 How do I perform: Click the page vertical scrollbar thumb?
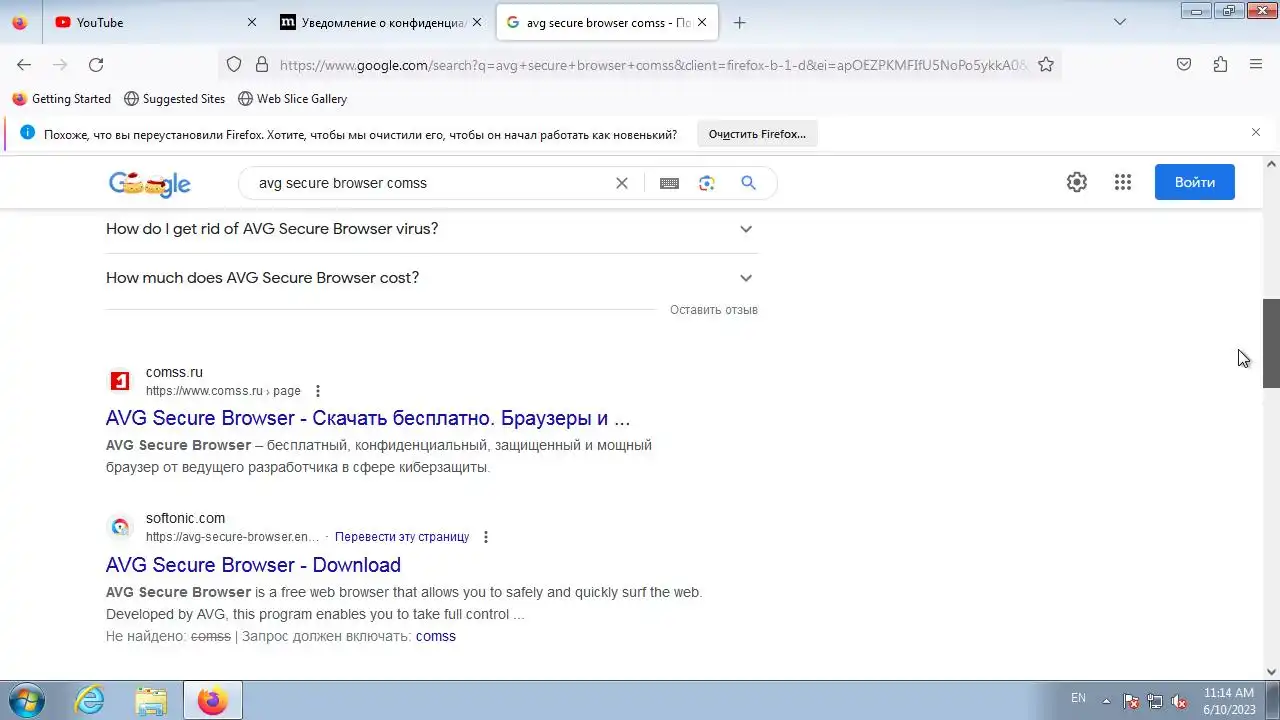pyautogui.click(x=1271, y=343)
